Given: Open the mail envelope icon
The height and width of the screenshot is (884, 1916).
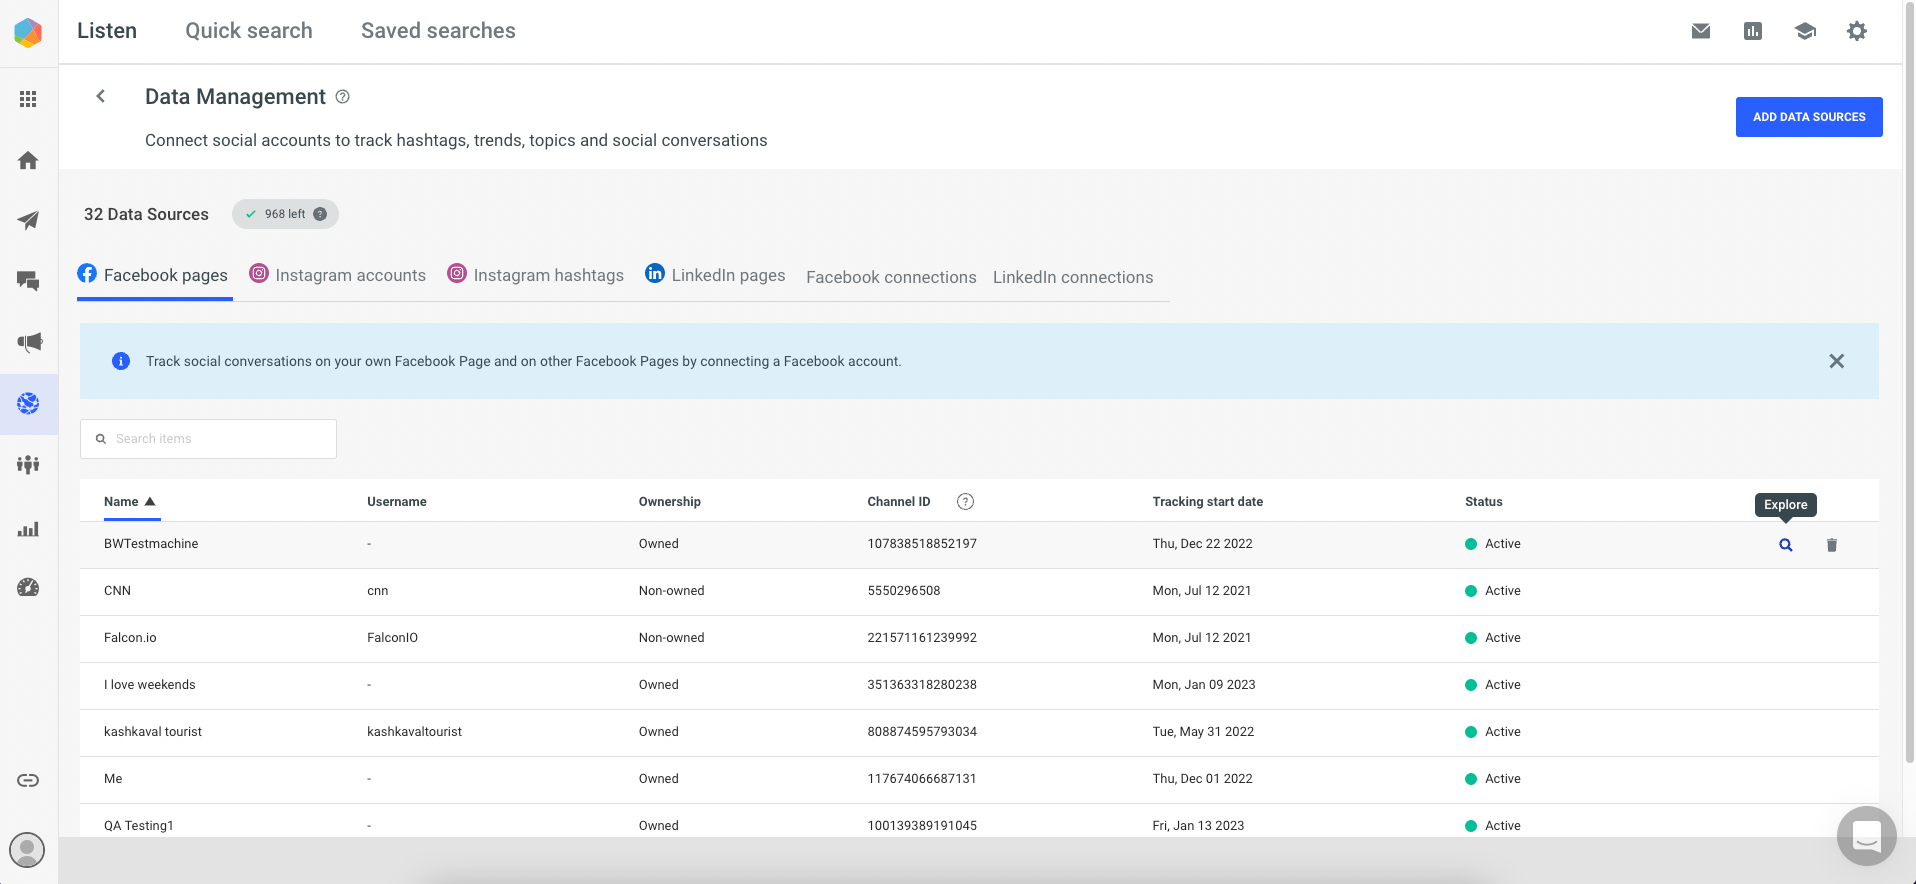Looking at the screenshot, I should 1701,31.
